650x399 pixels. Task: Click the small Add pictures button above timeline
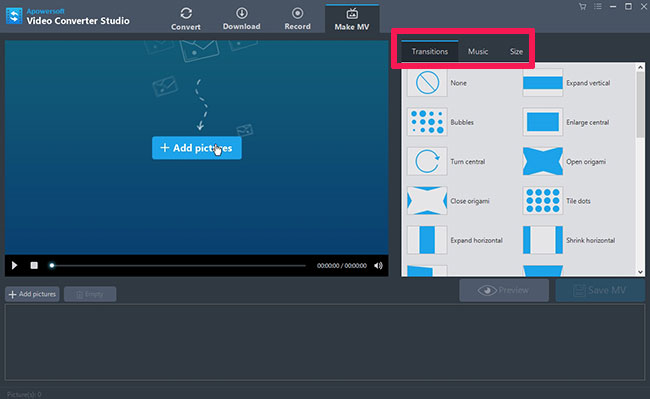pyautogui.click(x=32, y=294)
